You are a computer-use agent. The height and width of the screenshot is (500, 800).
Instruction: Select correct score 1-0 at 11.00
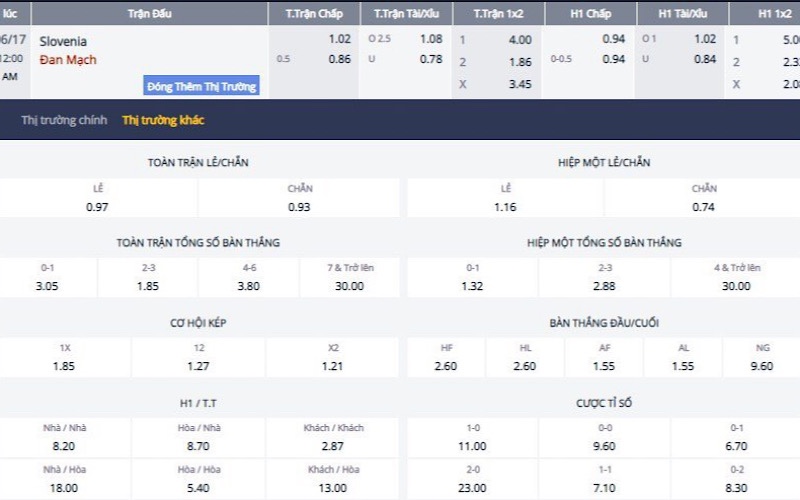472,446
